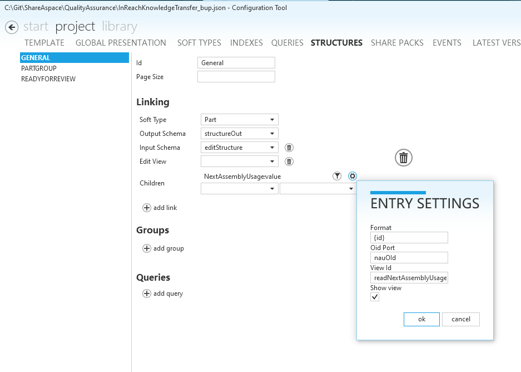
Task: Select the STRUCTURES tab
Action: tap(336, 43)
